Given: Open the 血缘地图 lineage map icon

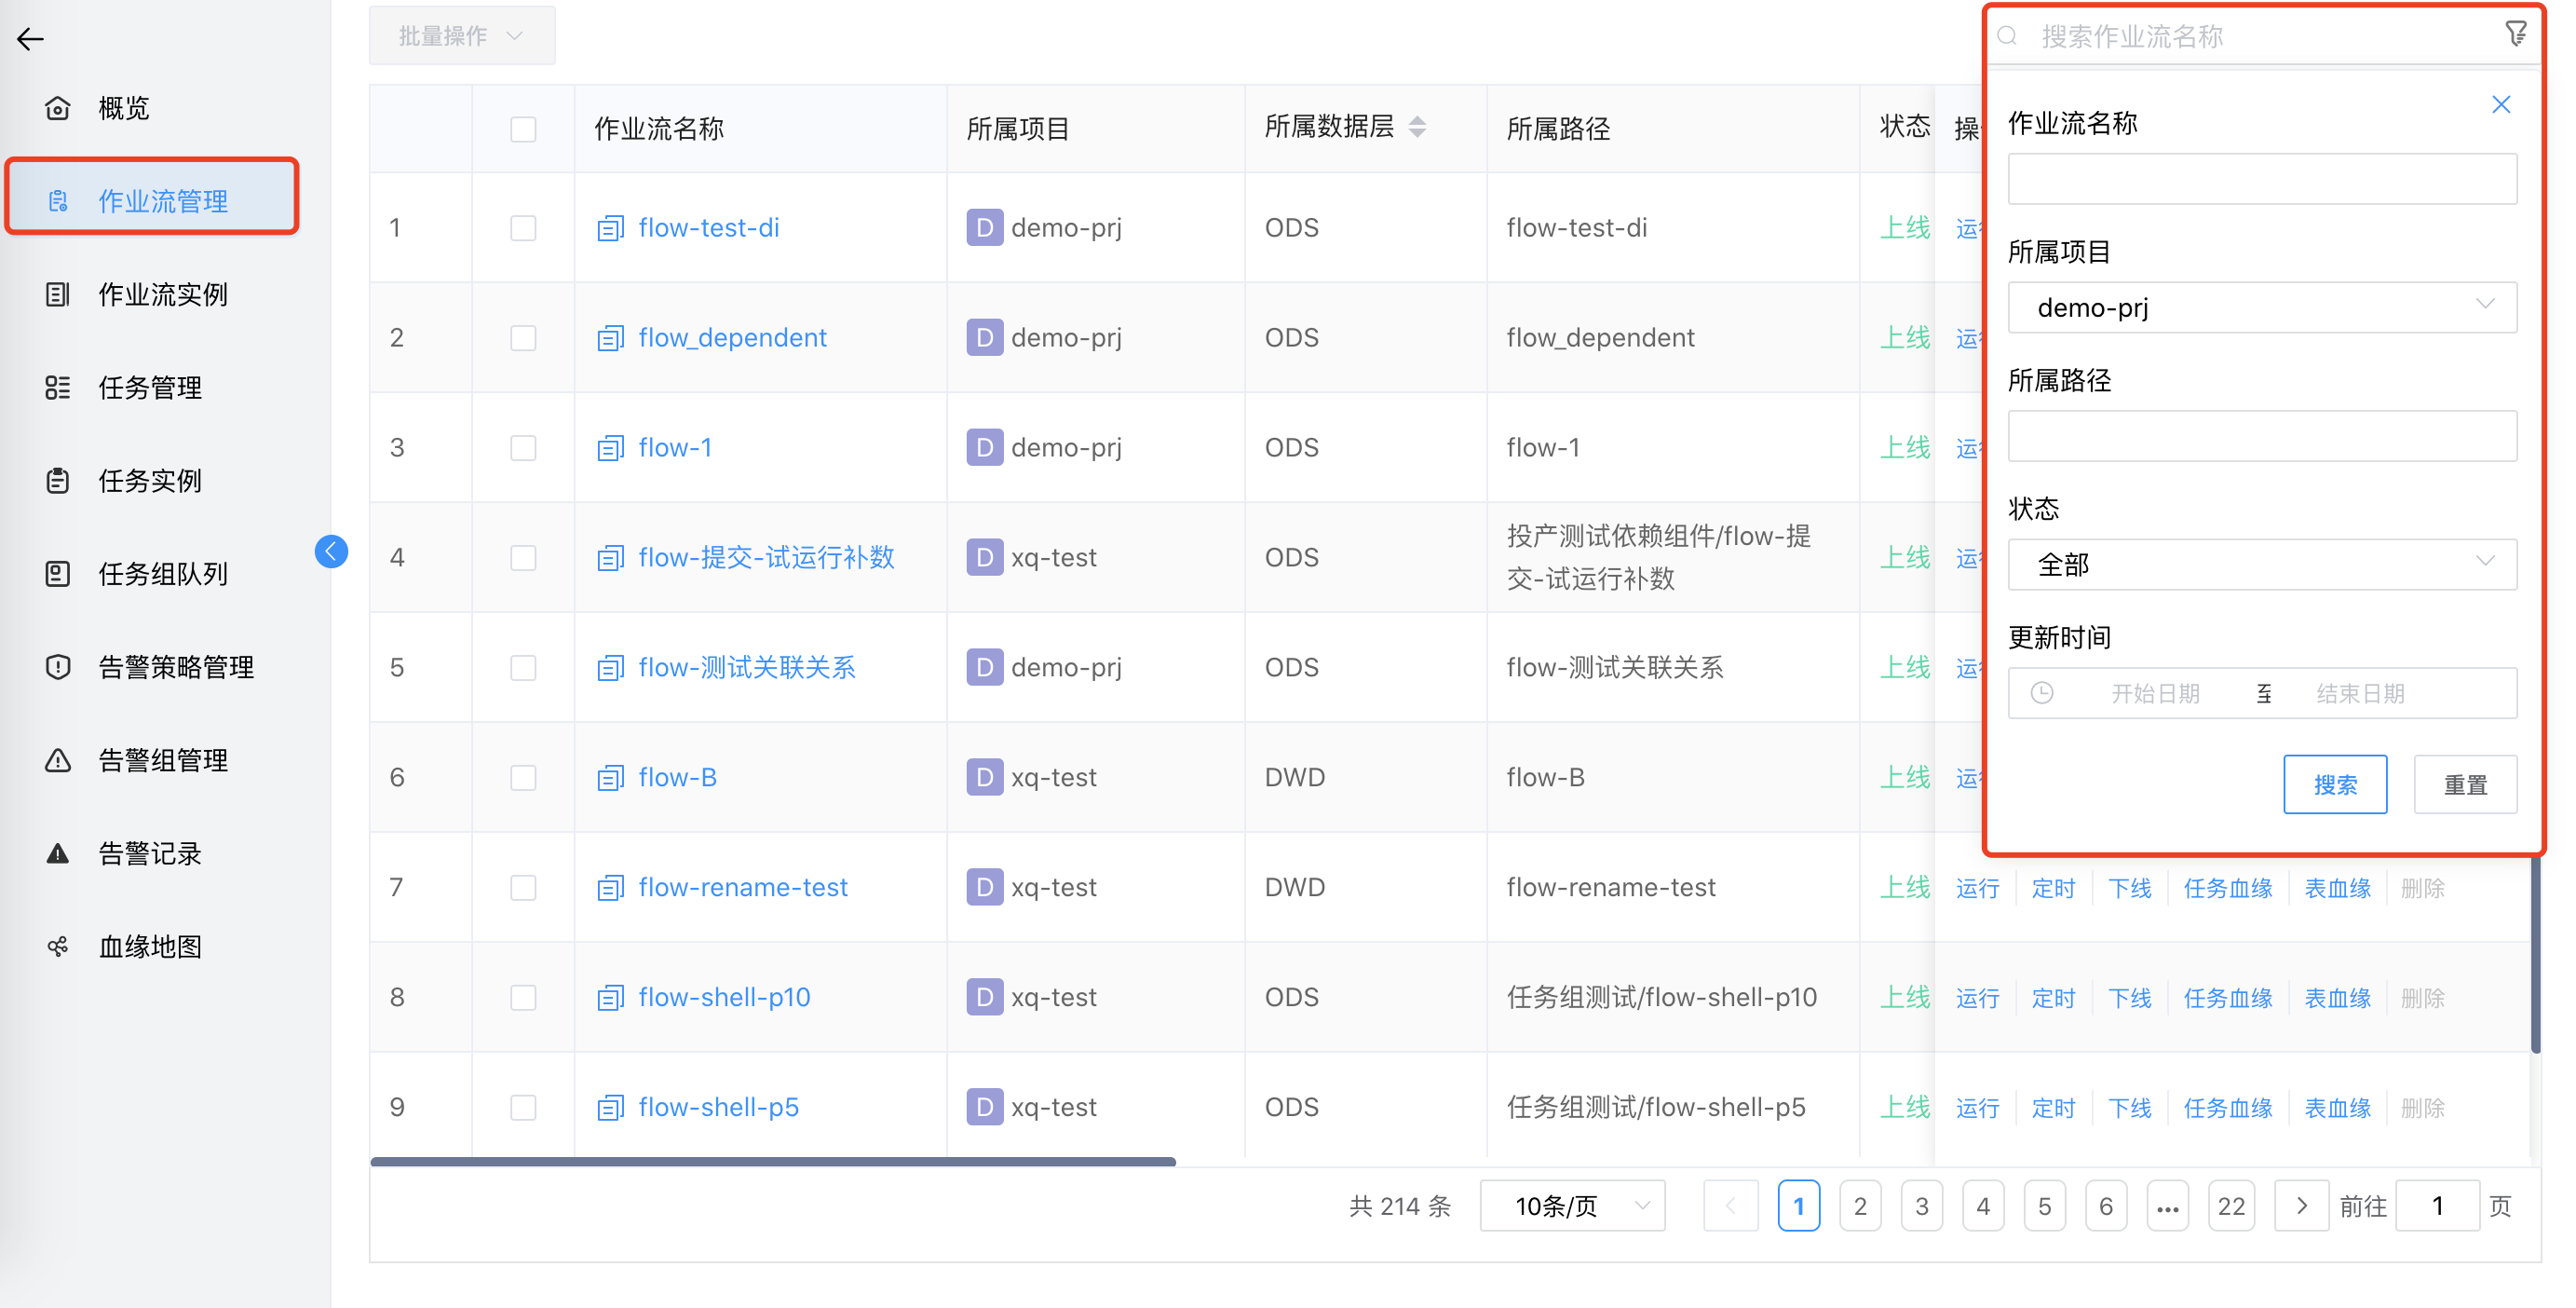Looking at the screenshot, I should (x=58, y=946).
